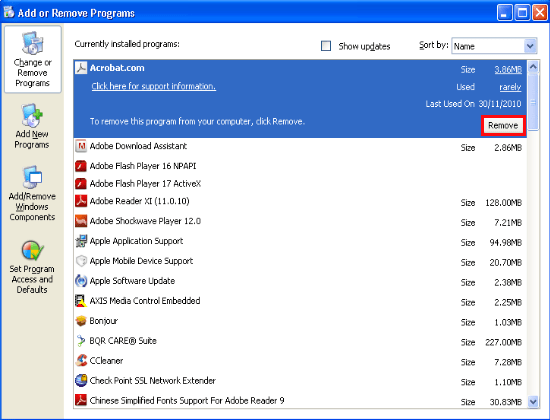550x420 pixels.
Task: Click the 128.00MB size value
Action: [x=504, y=203]
